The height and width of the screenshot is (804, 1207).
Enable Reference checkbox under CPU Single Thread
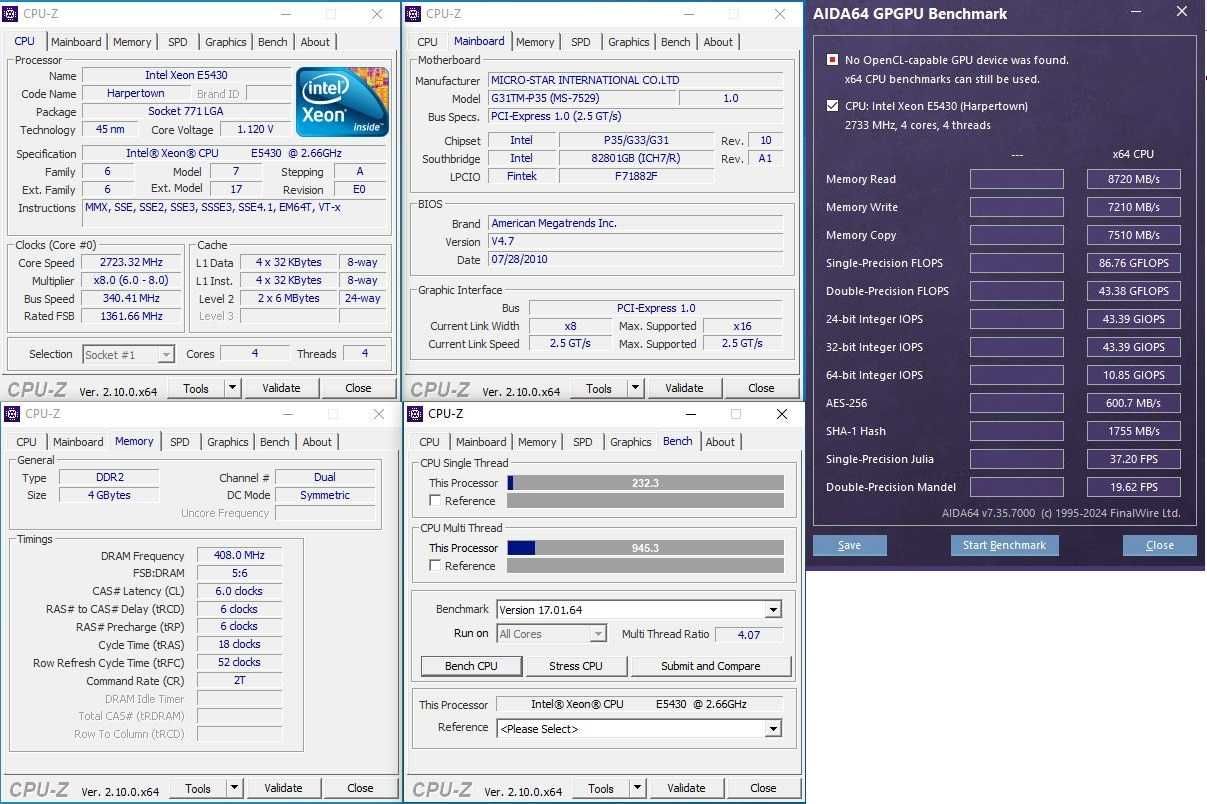point(435,501)
